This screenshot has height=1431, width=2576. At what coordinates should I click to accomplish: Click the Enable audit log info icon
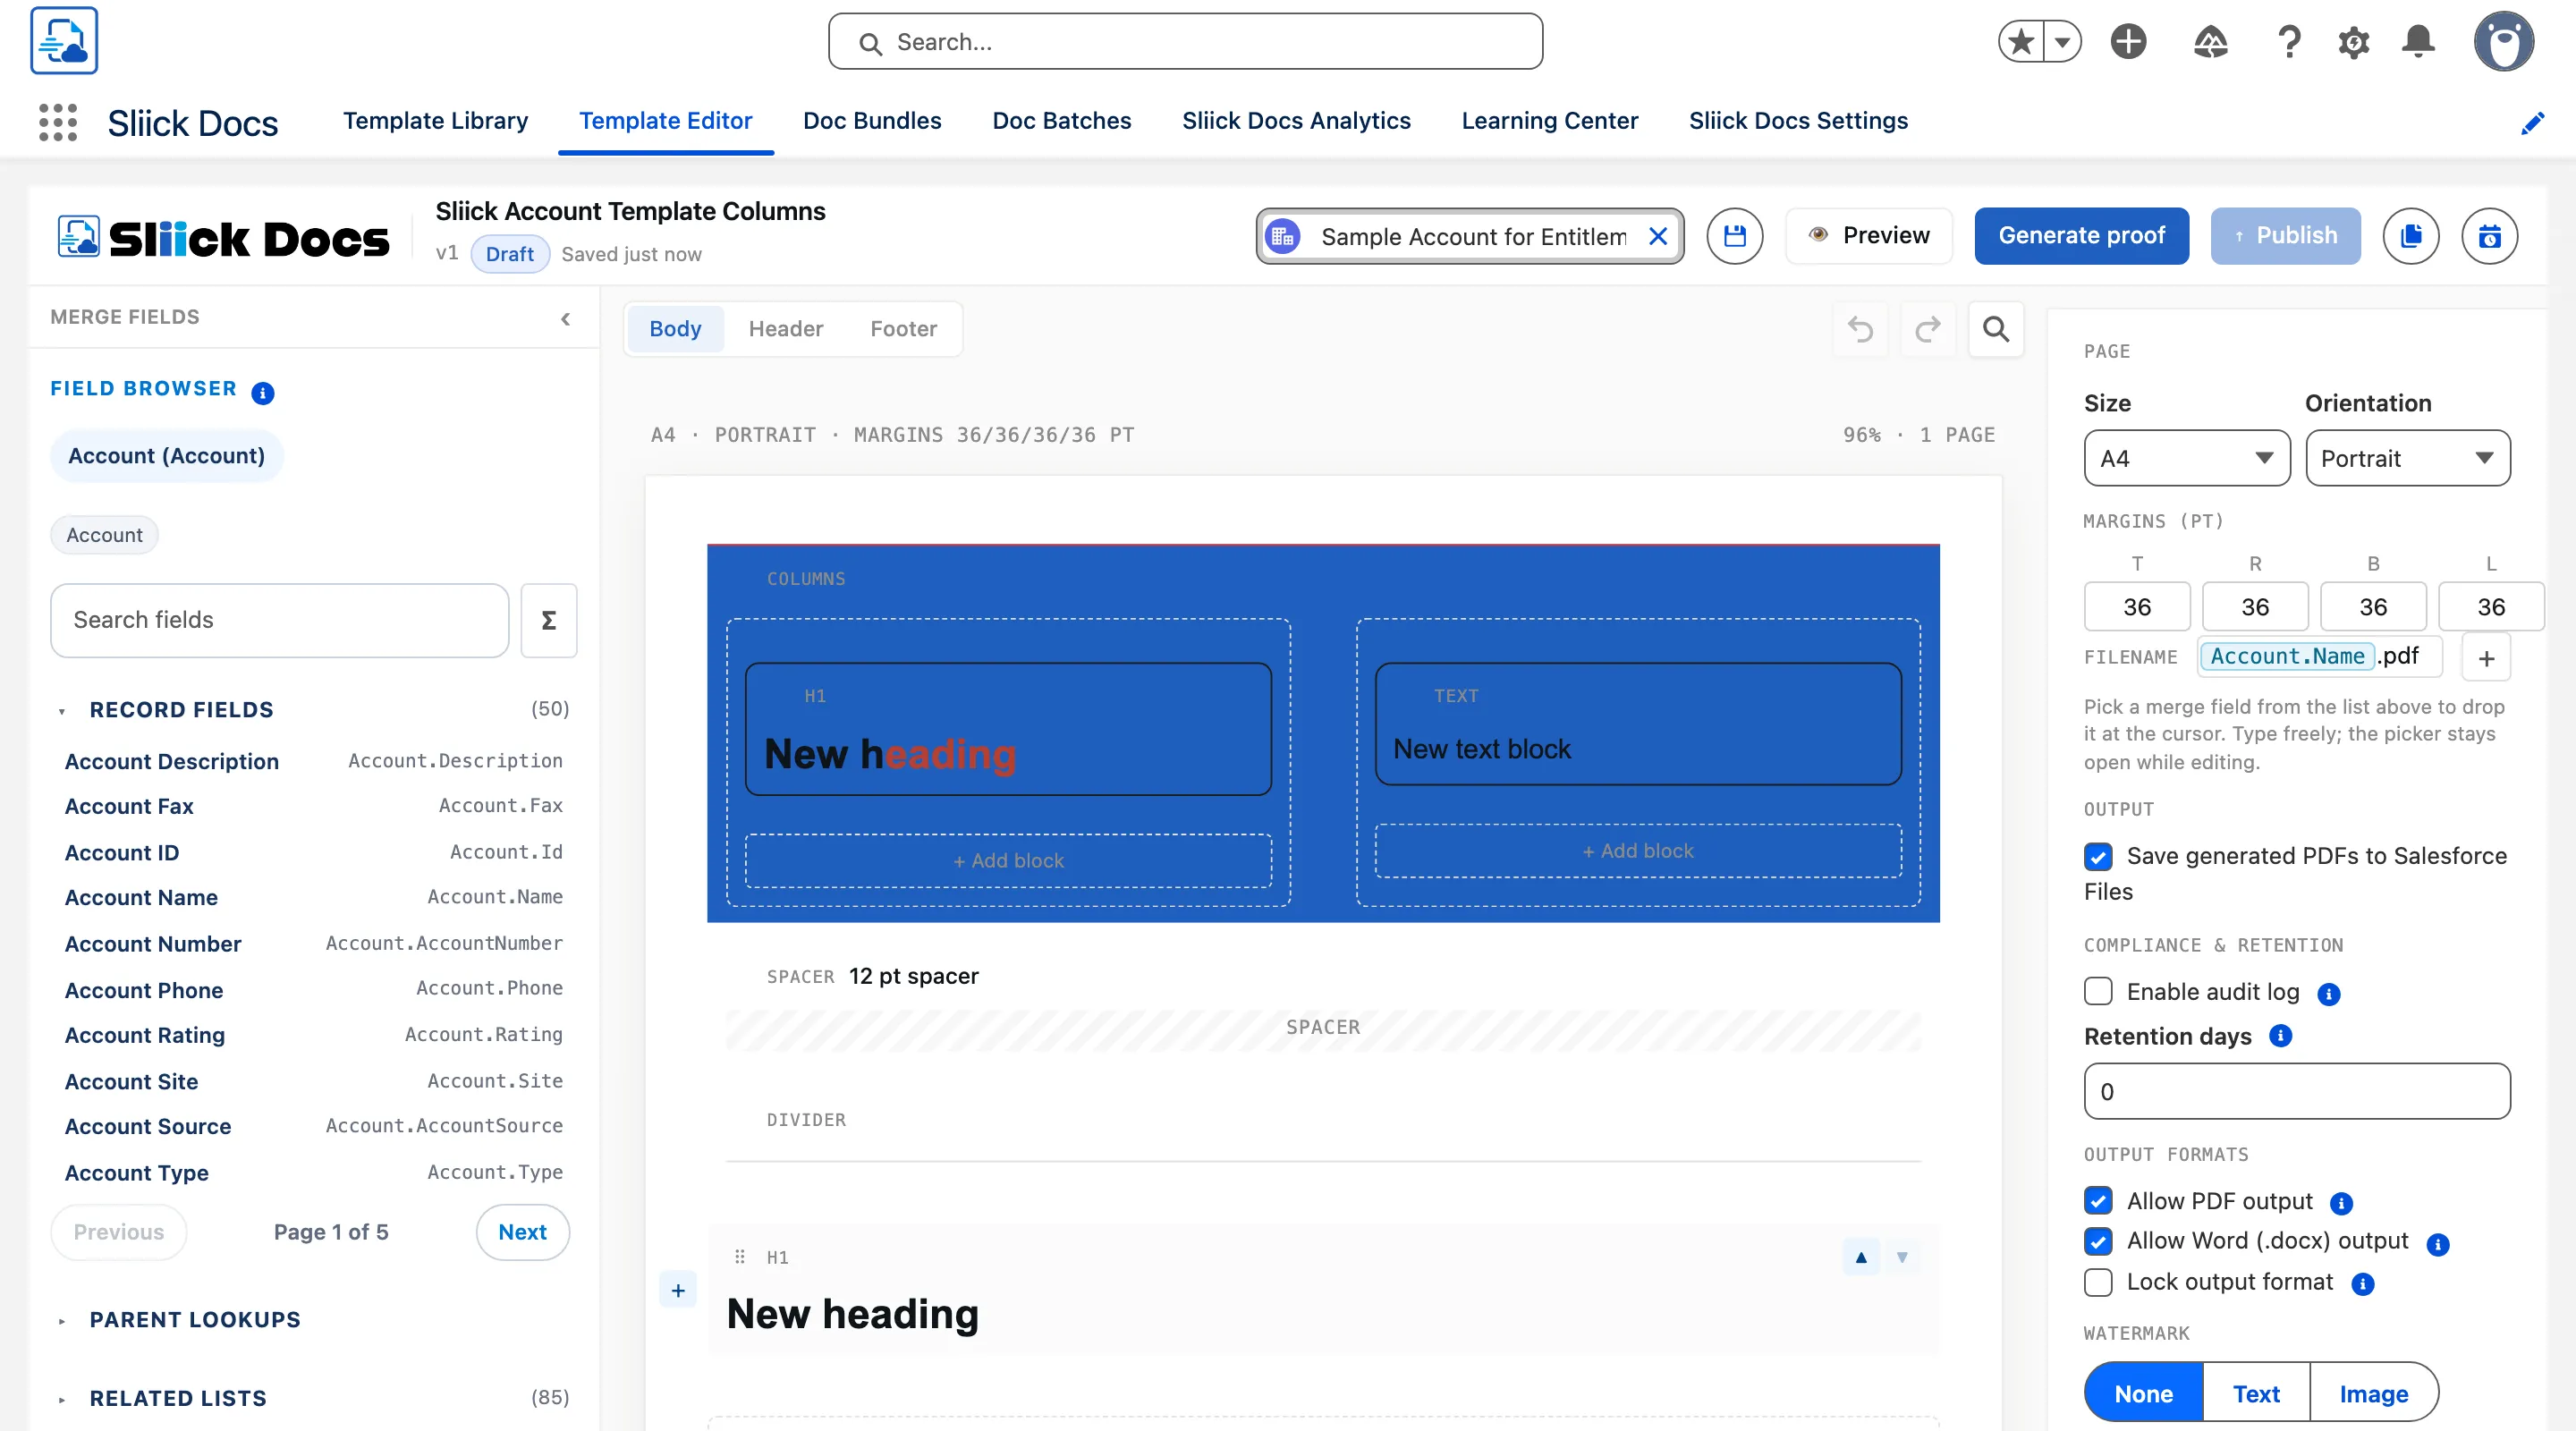click(2328, 994)
